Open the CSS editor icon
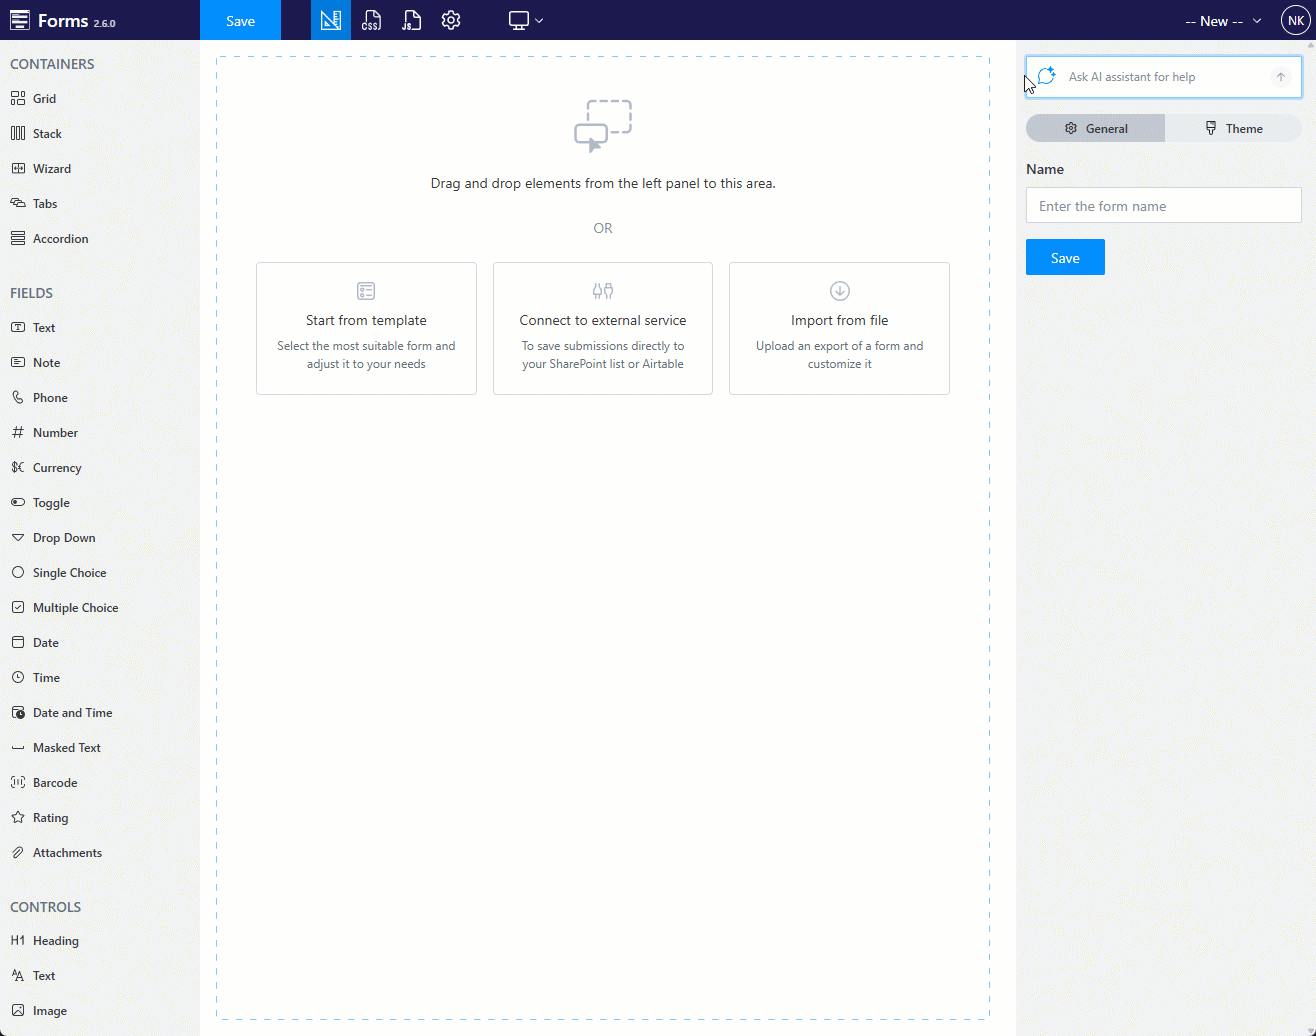1316x1036 pixels. pos(371,20)
